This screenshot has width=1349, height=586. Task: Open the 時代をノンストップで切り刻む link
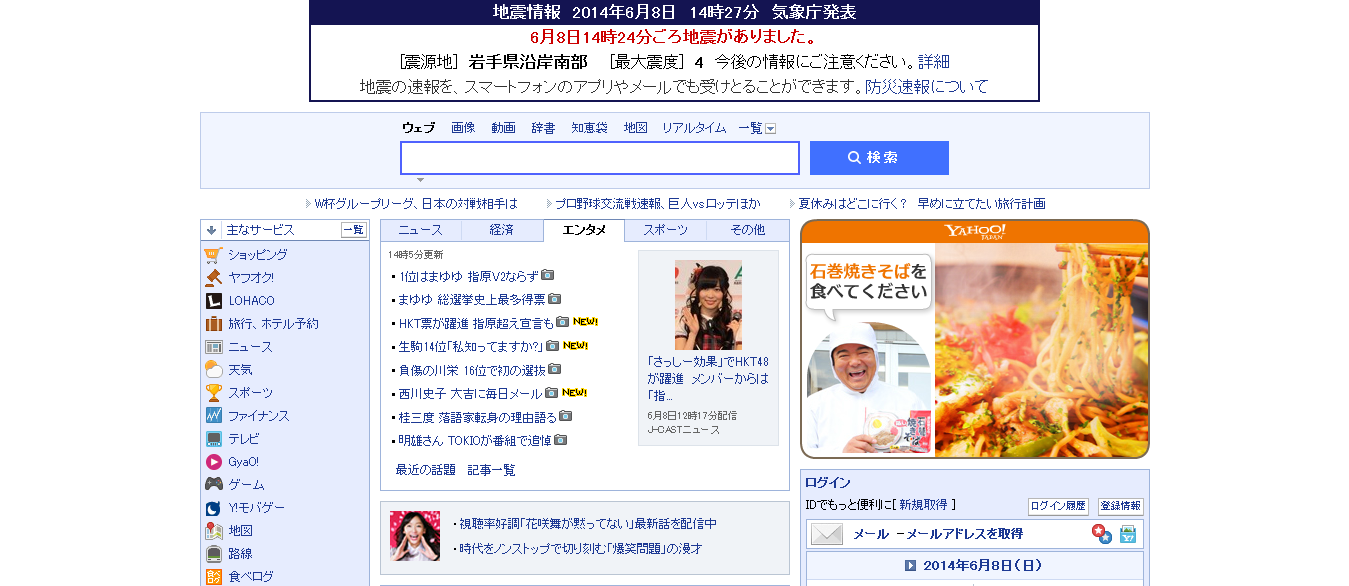click(581, 548)
